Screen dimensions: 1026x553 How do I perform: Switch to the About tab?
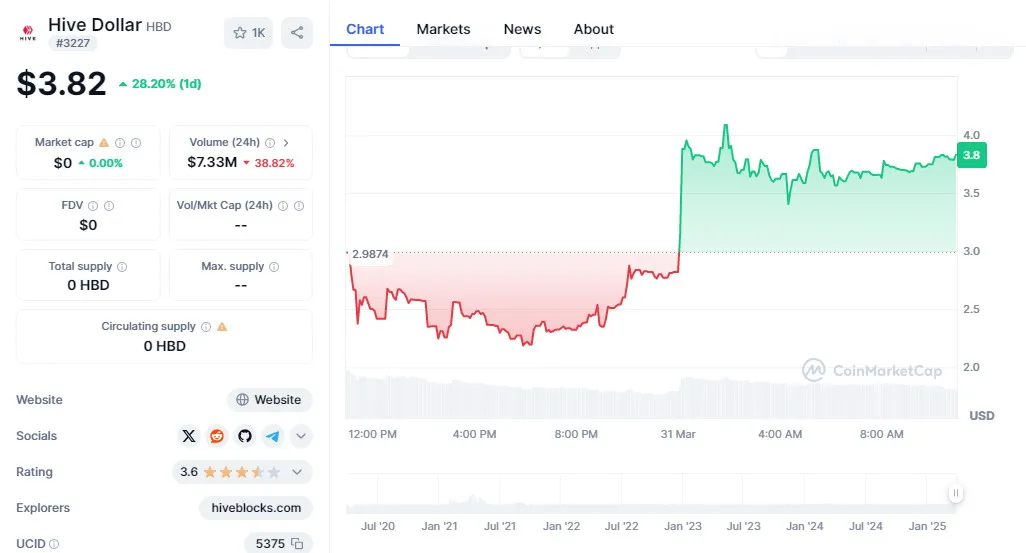pos(593,29)
